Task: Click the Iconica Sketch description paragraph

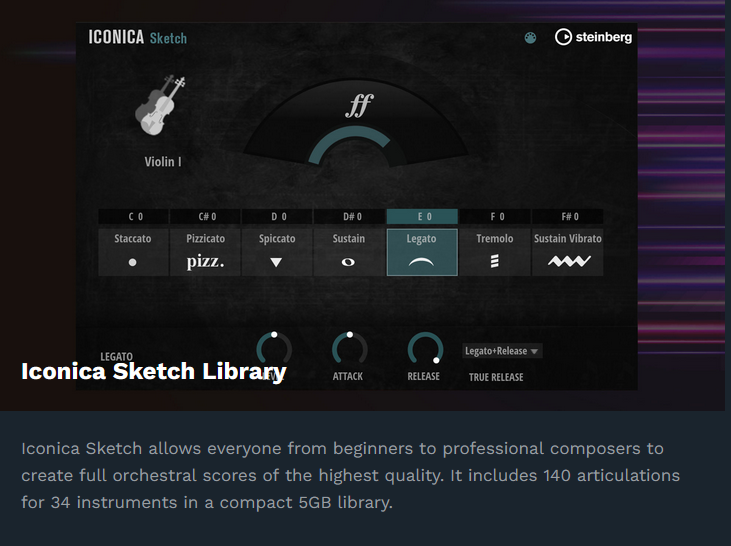Action: click(x=351, y=476)
